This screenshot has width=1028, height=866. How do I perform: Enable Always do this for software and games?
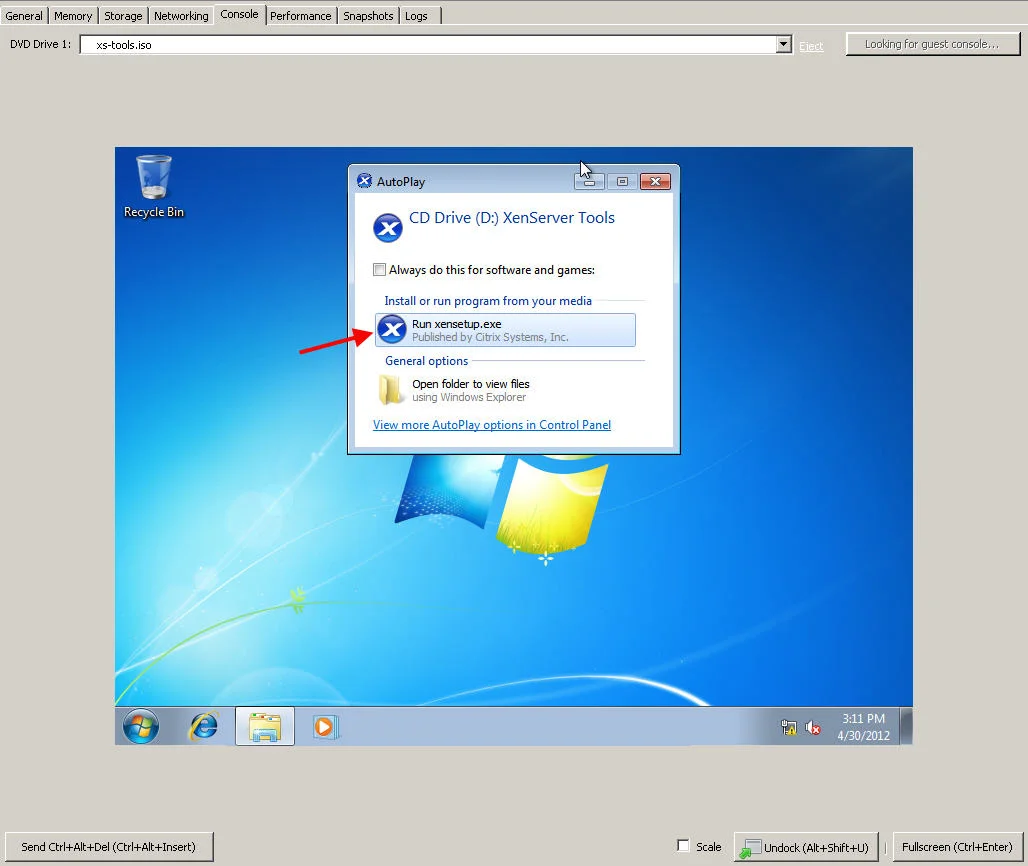click(379, 269)
